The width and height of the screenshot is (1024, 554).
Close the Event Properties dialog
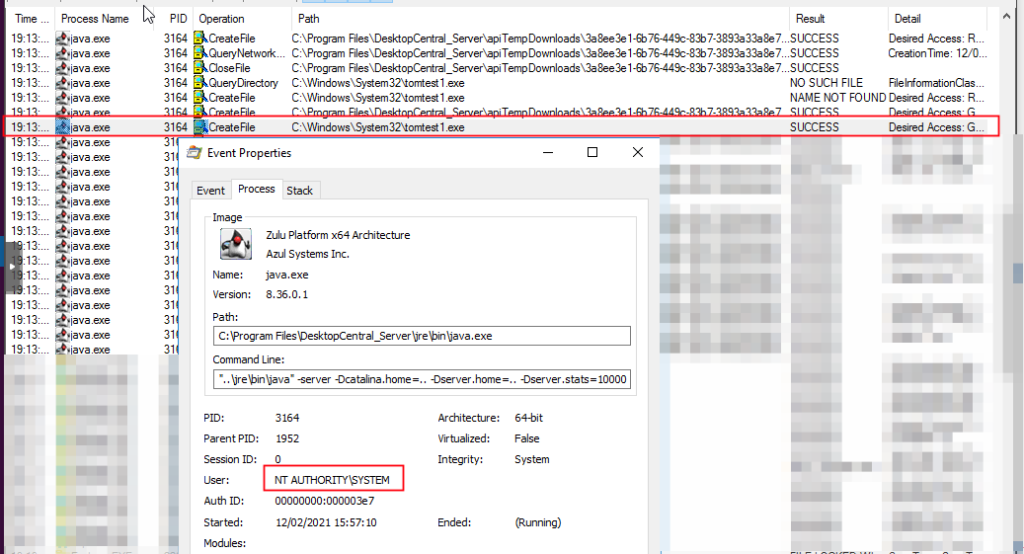pyautogui.click(x=638, y=153)
